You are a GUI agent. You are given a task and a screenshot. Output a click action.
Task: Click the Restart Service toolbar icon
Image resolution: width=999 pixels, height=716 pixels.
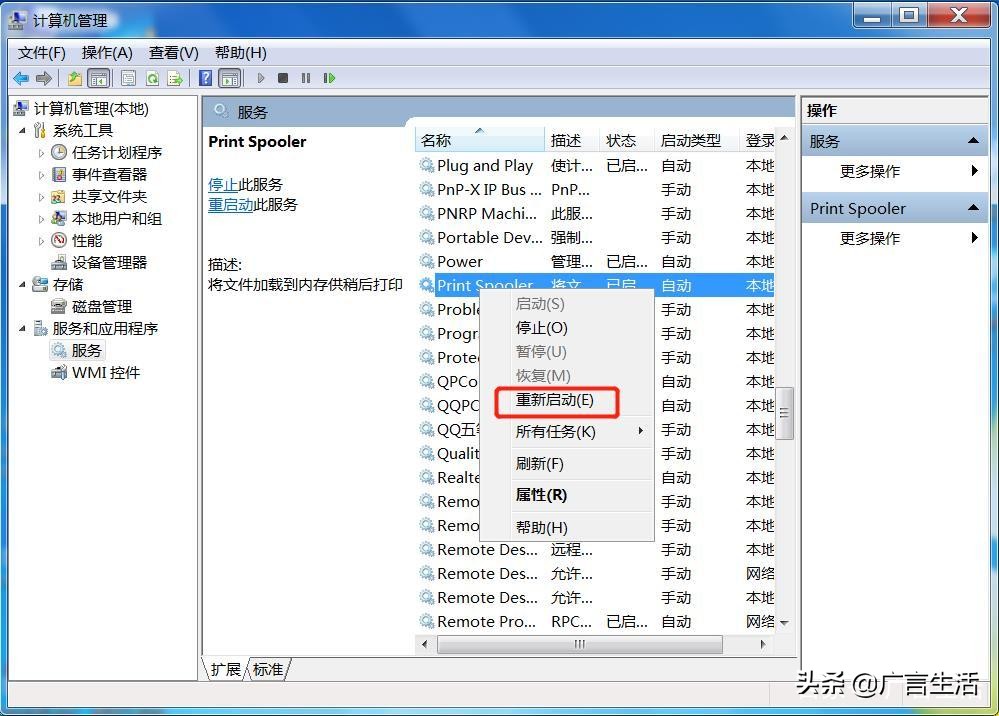(330, 78)
